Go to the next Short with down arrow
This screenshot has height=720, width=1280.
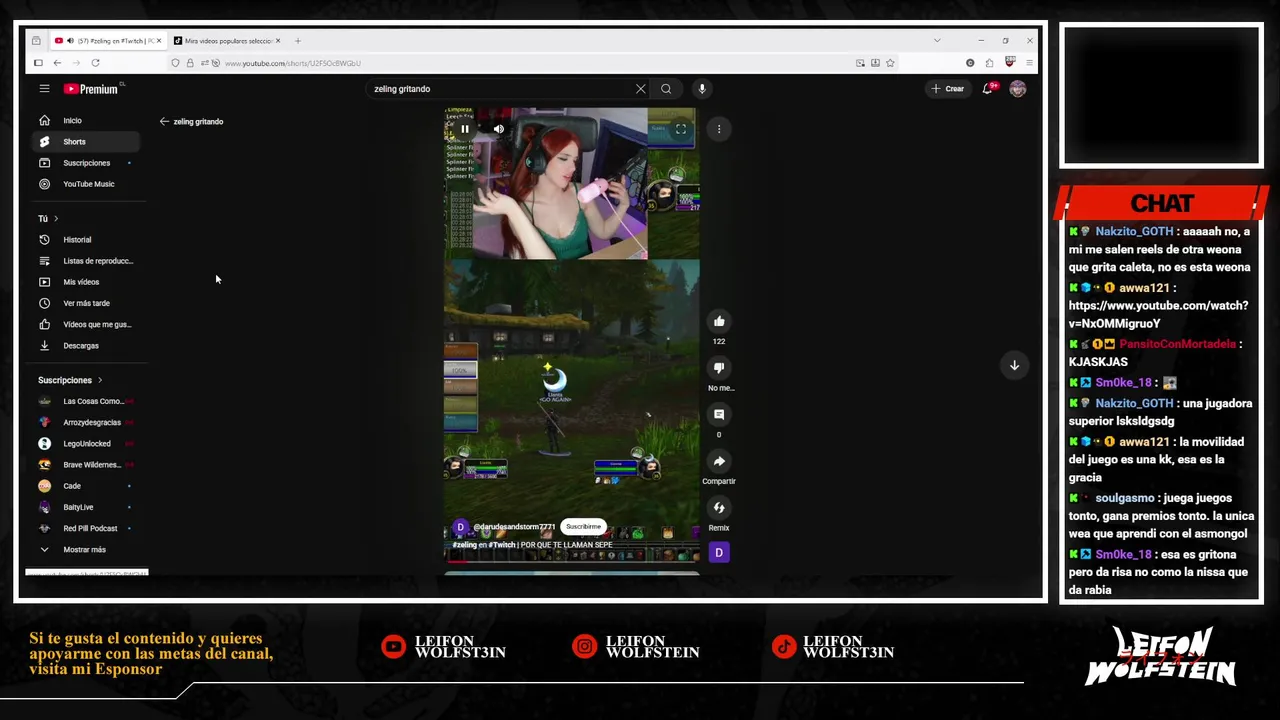tap(1014, 365)
